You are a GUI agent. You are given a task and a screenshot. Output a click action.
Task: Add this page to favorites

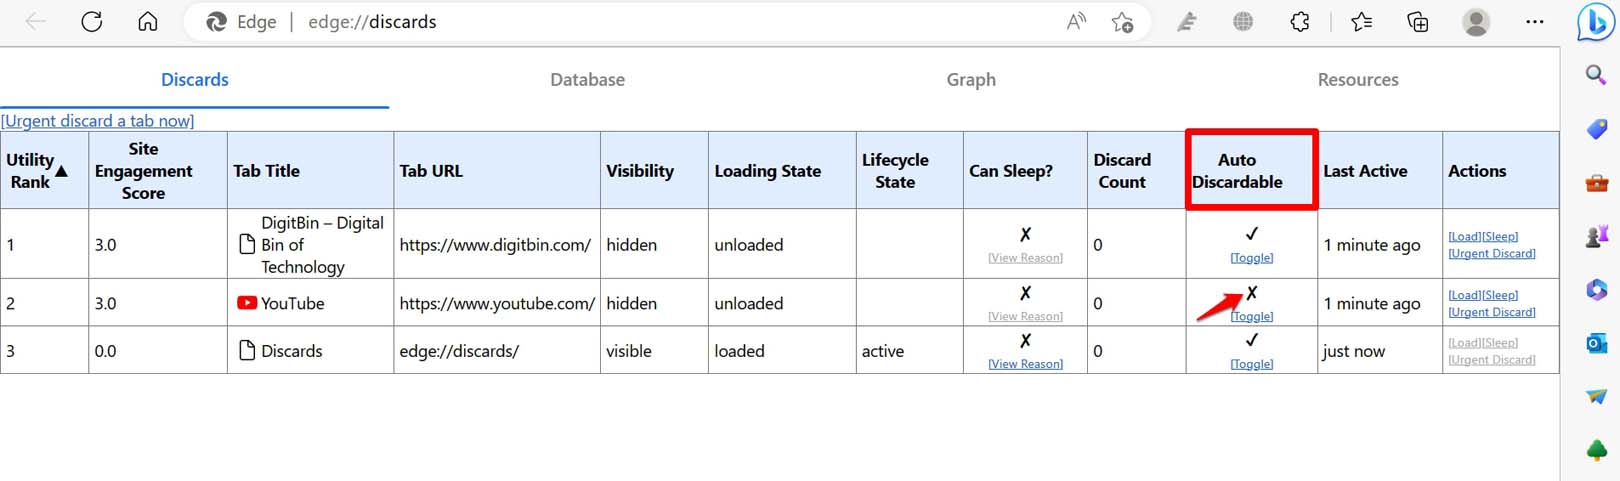1122,22
